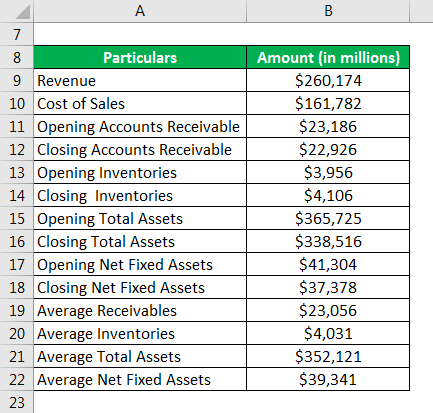Viewport: 433px width, 413px height.
Task: Select row 17 header
Action: [x=17, y=264]
